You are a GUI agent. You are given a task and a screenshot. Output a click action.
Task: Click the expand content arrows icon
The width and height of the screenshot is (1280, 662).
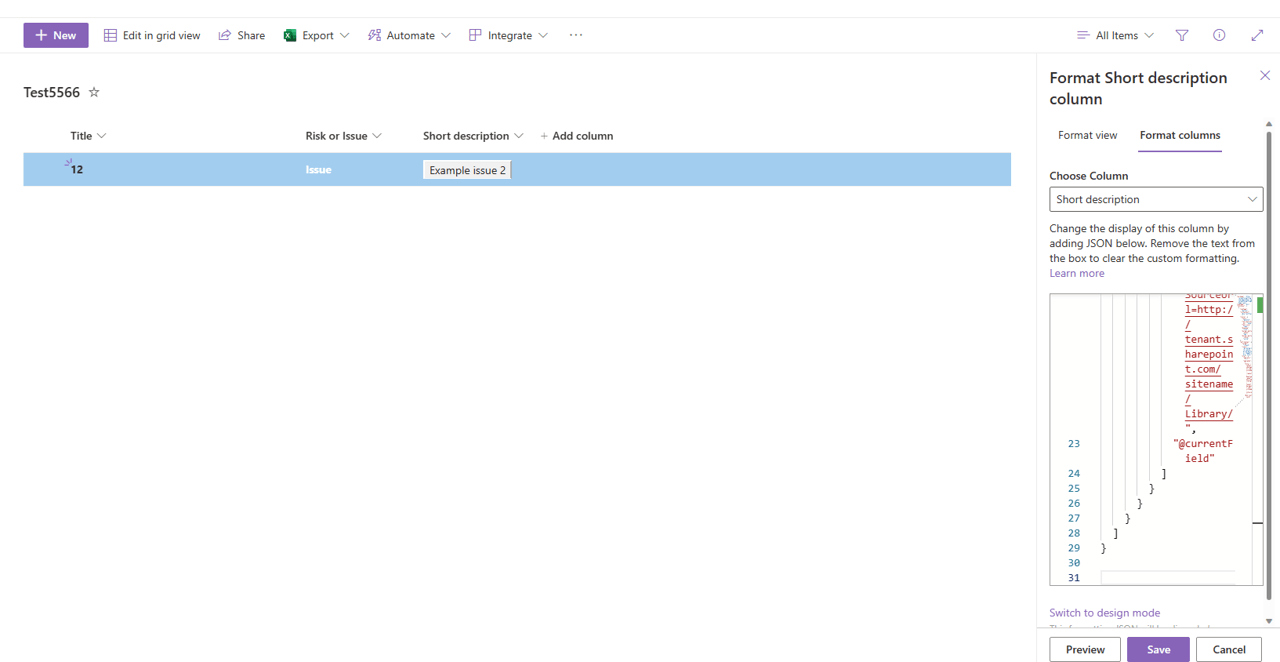[1257, 35]
